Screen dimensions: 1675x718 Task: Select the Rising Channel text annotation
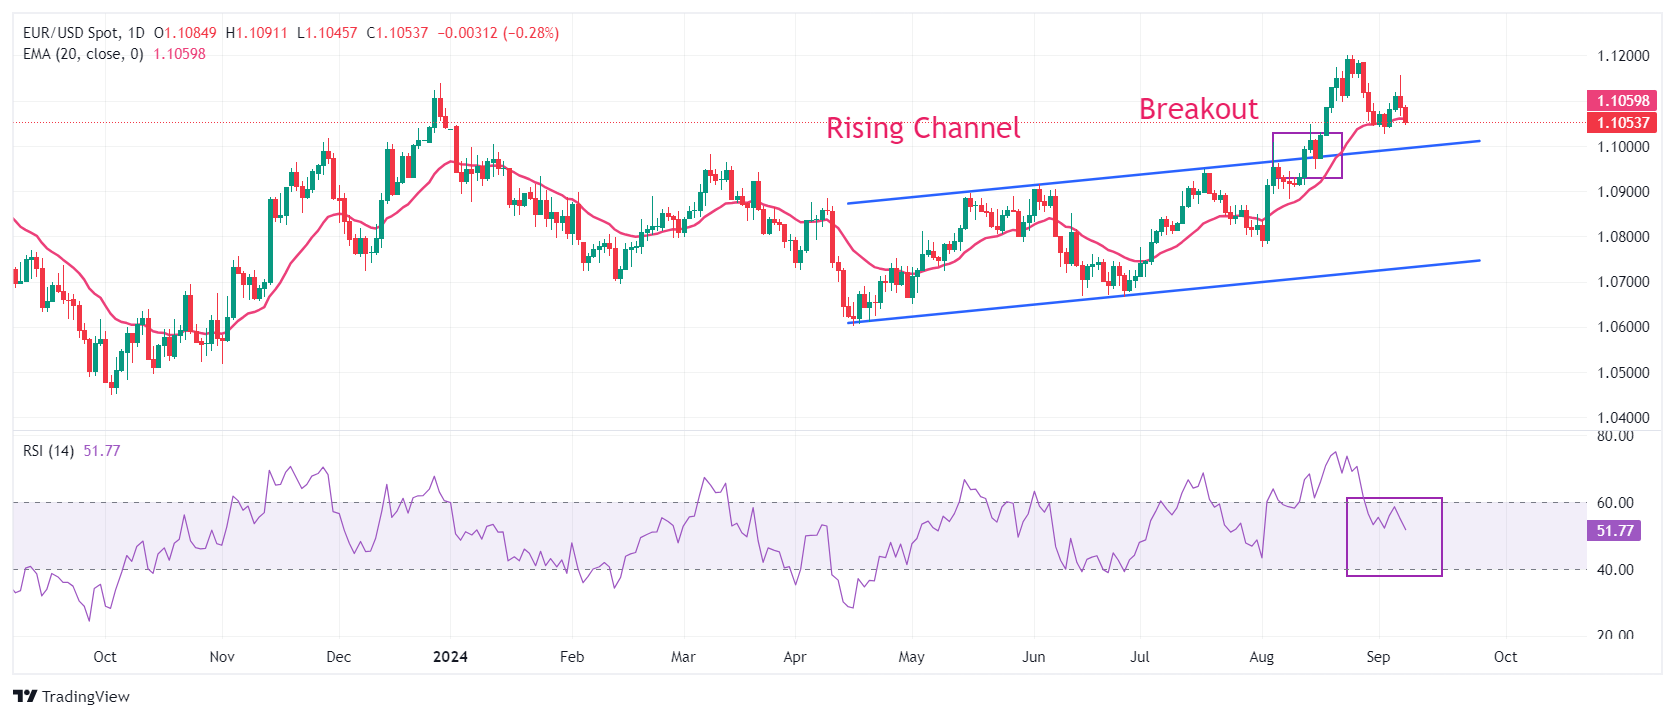pyautogui.click(x=923, y=128)
